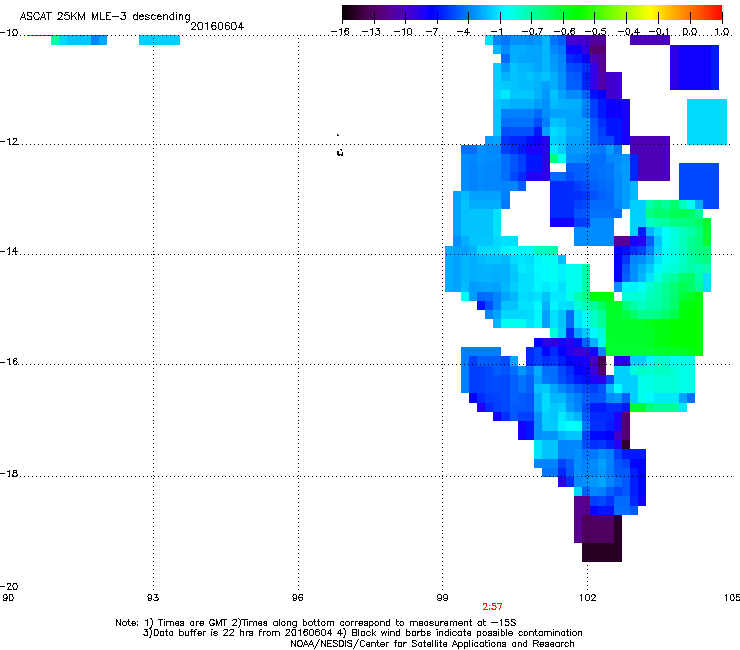The width and height of the screenshot is (740, 650).
Task: Click the latitude label -18
Action: [x=9, y=474]
